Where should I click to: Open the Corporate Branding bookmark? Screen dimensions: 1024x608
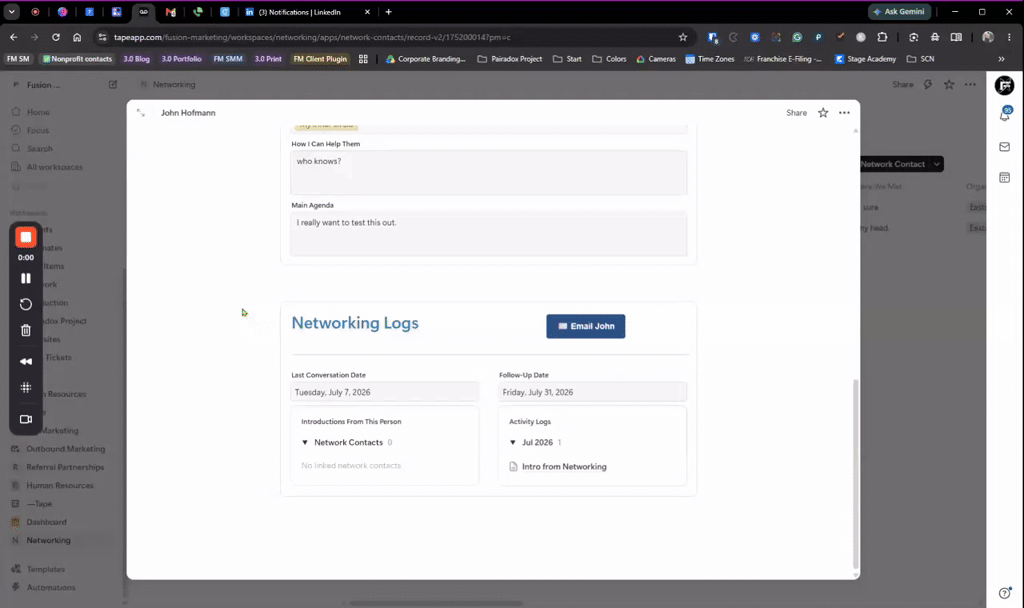click(x=426, y=59)
